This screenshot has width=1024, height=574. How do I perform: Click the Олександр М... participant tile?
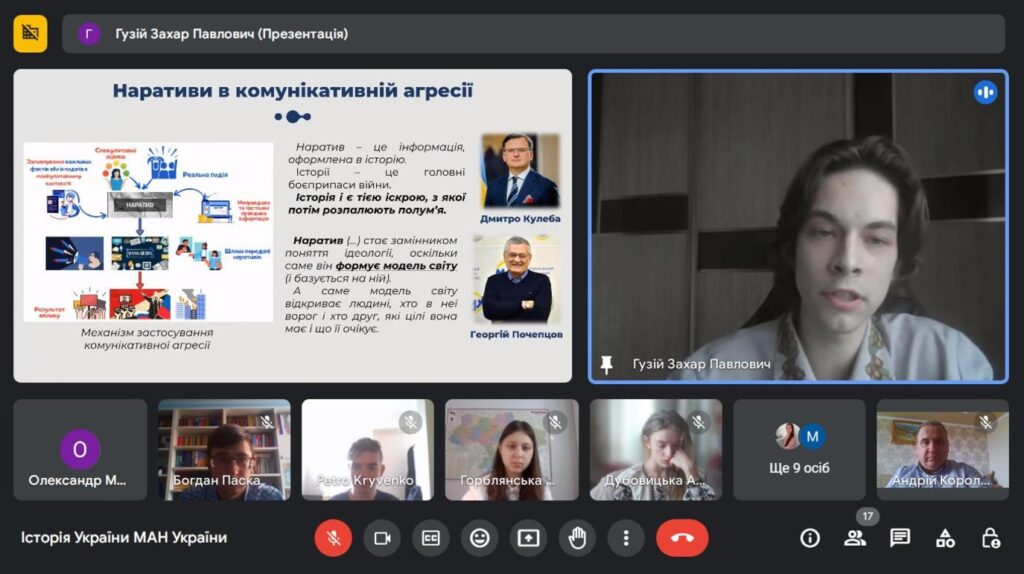click(x=80, y=449)
